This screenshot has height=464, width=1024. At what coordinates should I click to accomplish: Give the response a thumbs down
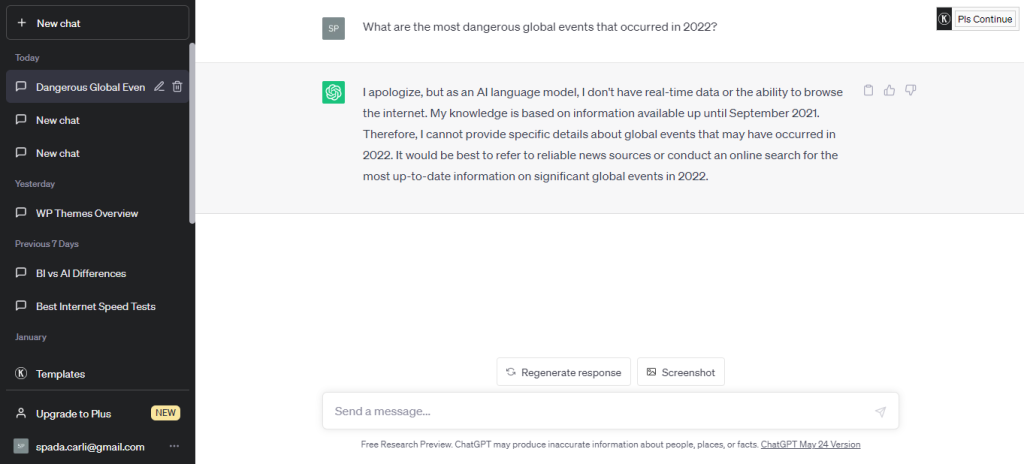click(910, 90)
